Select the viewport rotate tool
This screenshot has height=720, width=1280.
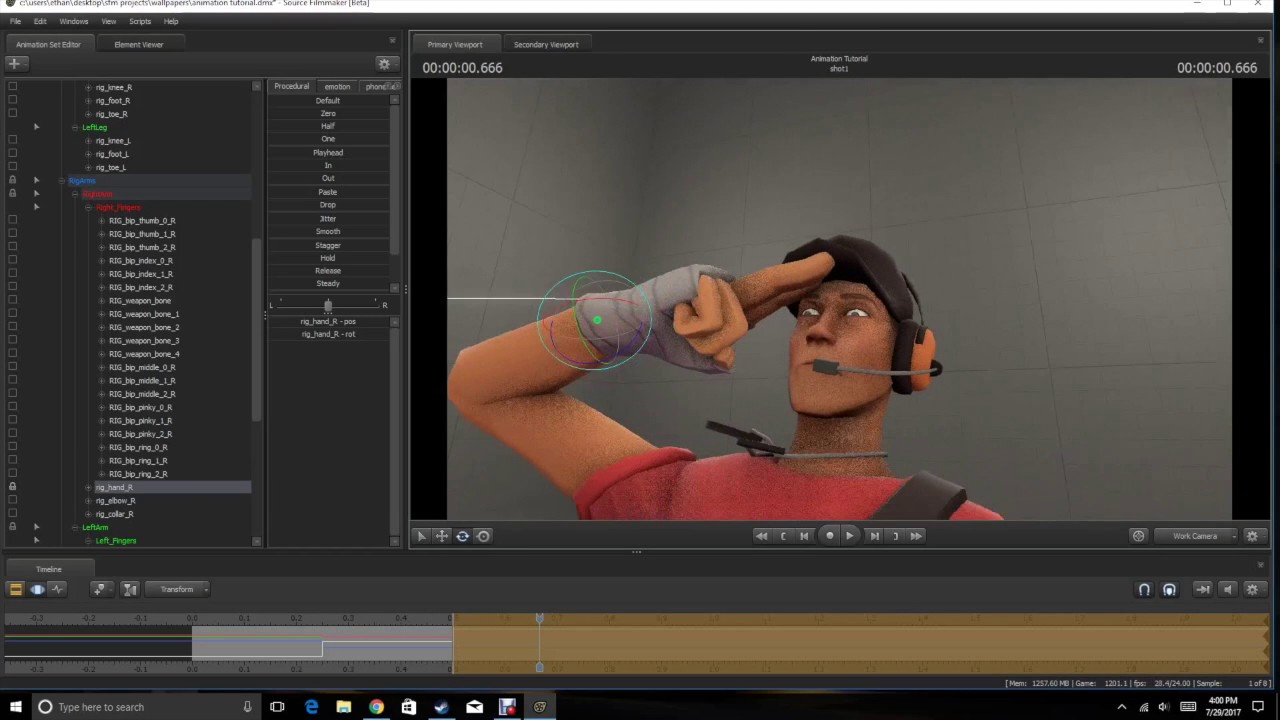click(462, 536)
